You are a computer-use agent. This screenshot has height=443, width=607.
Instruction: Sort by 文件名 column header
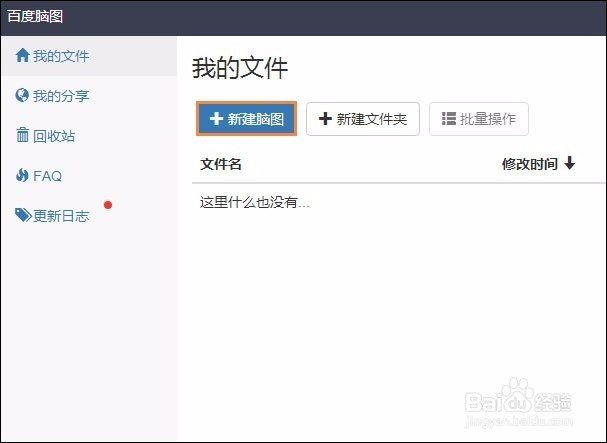pyautogui.click(x=221, y=164)
